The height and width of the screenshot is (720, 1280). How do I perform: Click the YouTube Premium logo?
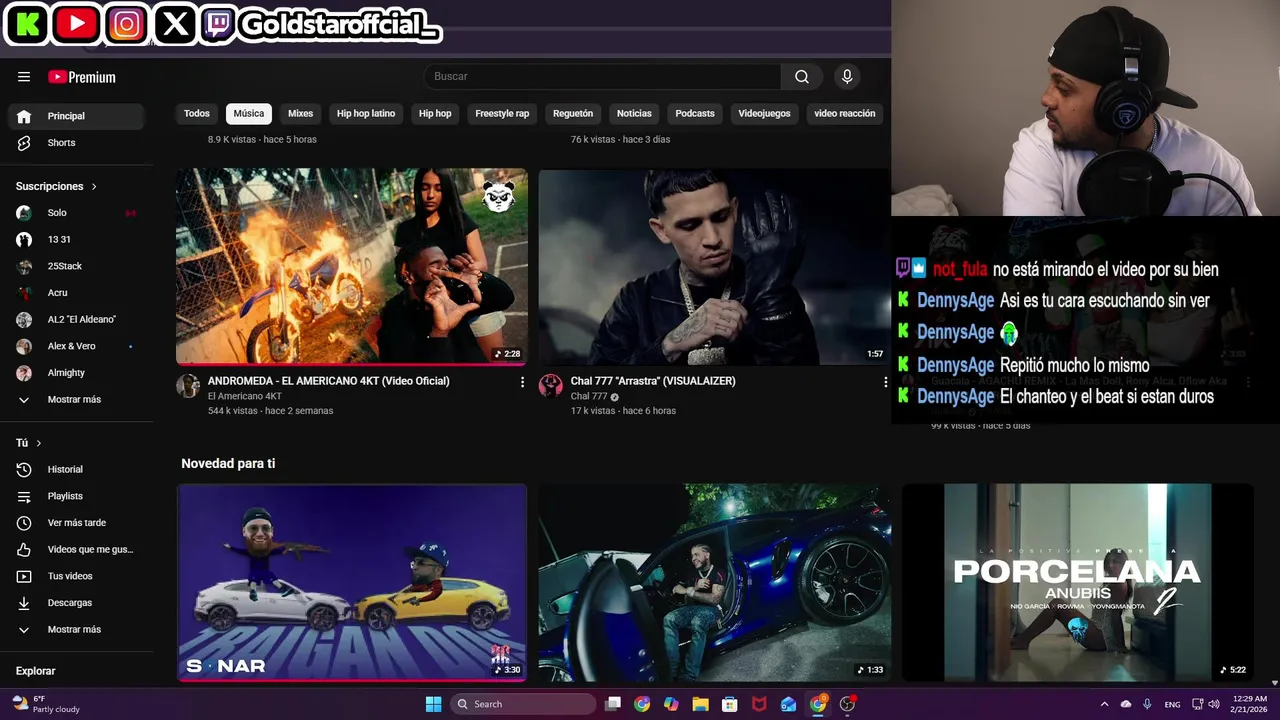point(82,77)
